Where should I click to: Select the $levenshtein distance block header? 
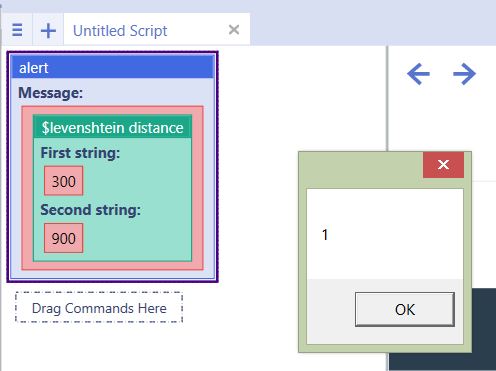pos(112,128)
